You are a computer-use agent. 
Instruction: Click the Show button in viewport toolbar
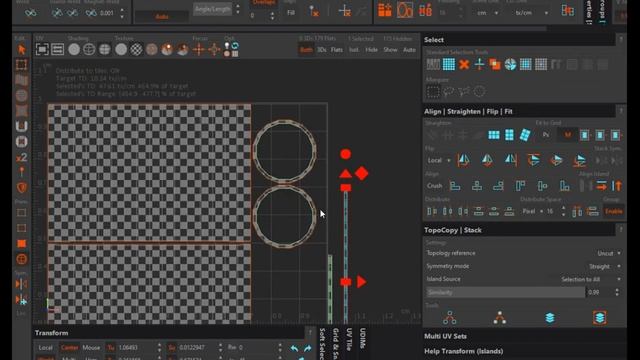coord(390,50)
